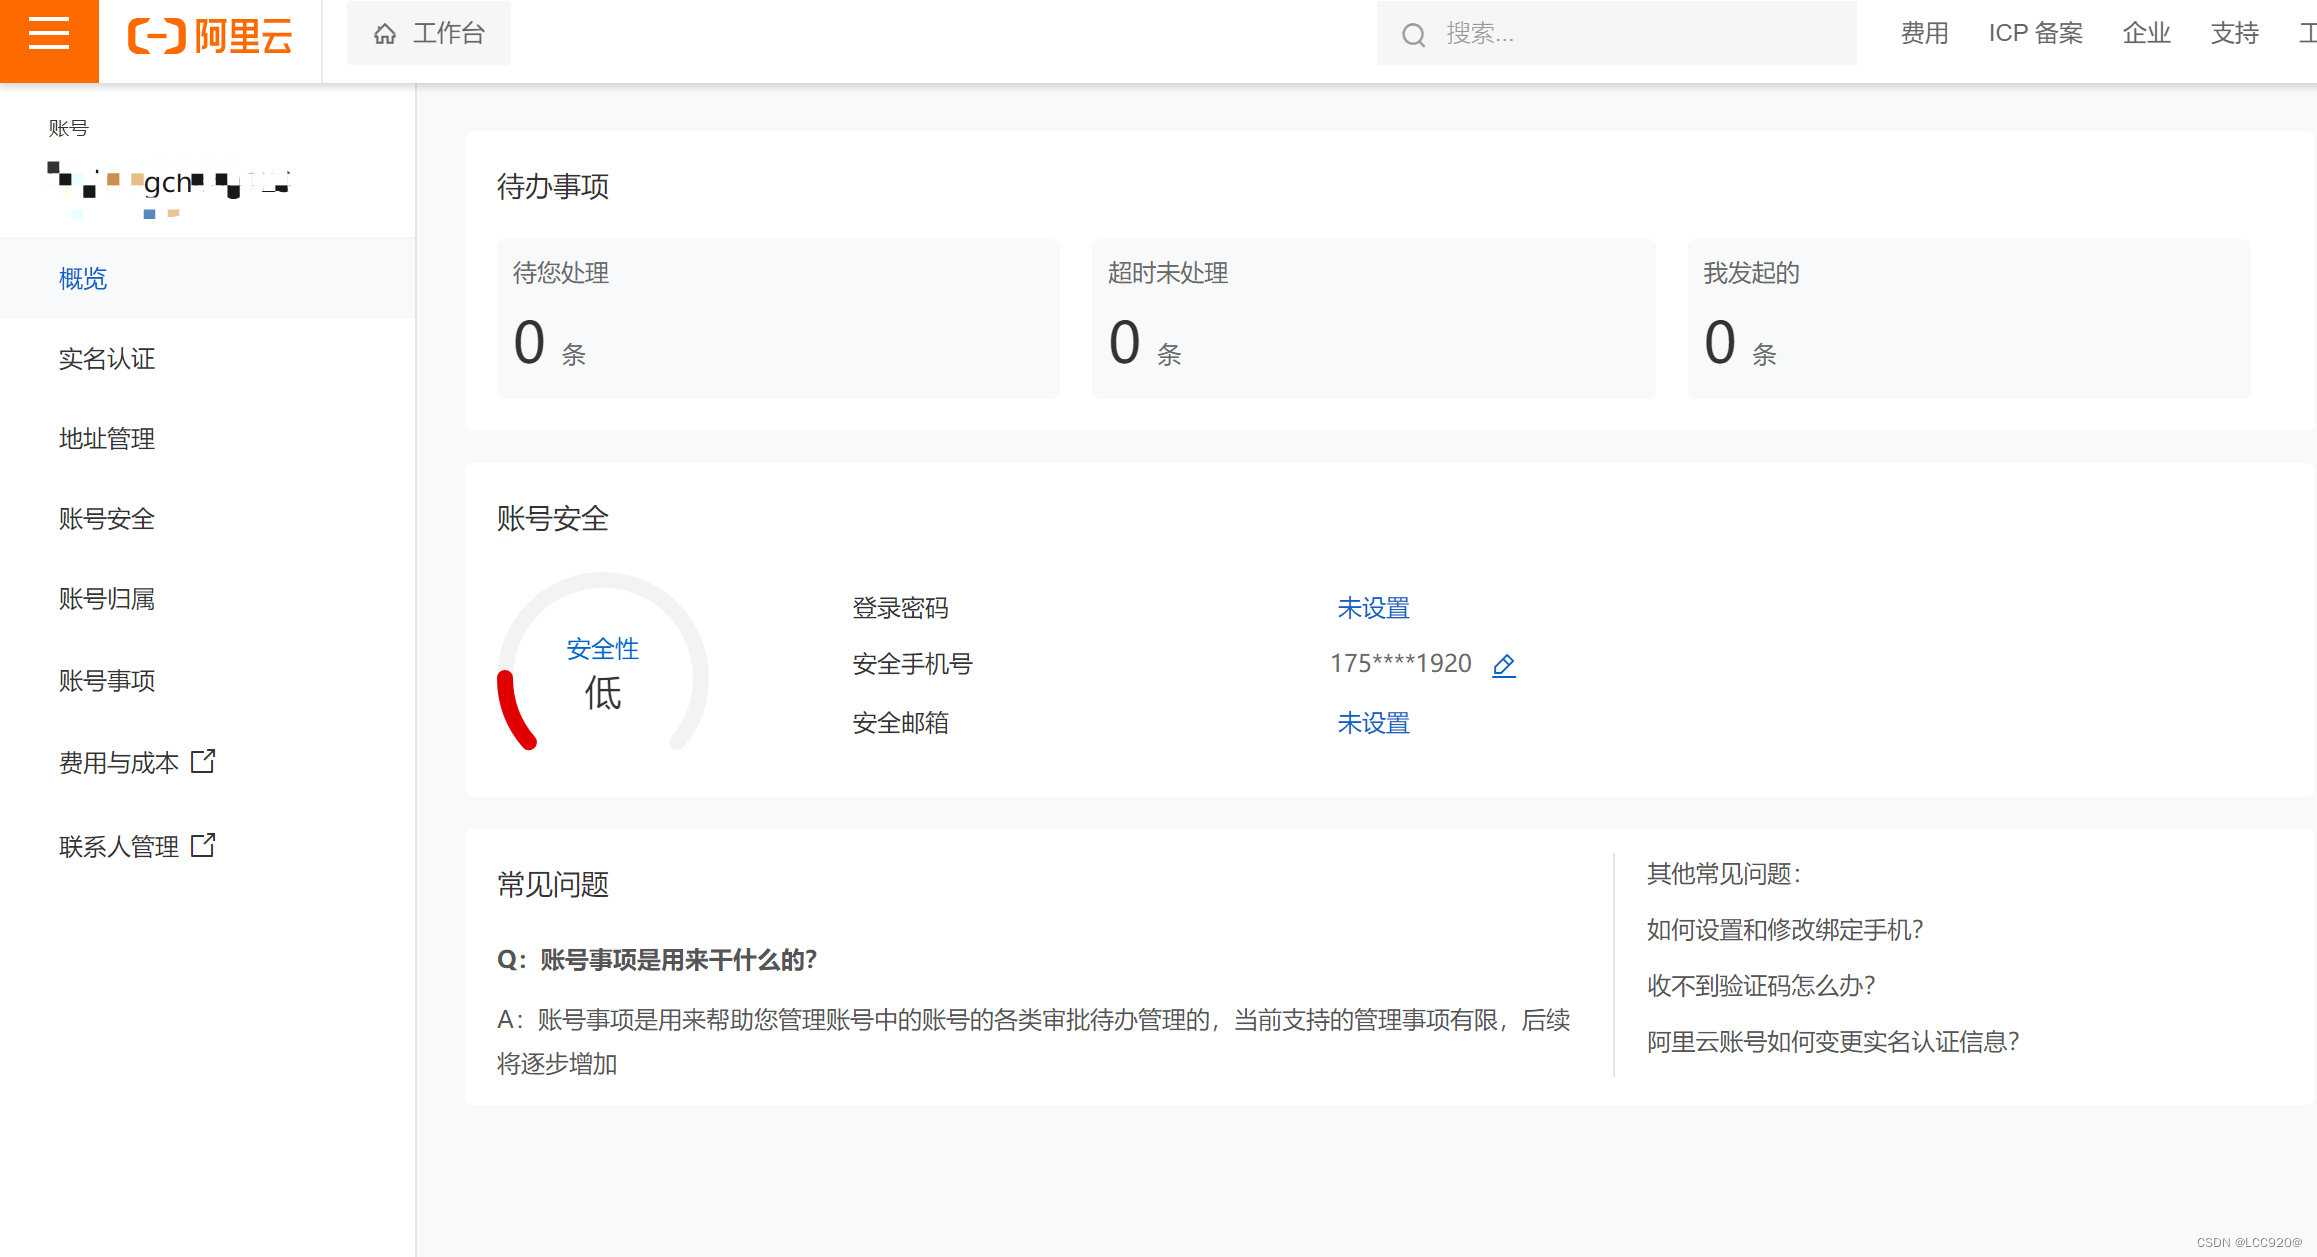Click 未设置 link for 安全邮箱

1373,723
